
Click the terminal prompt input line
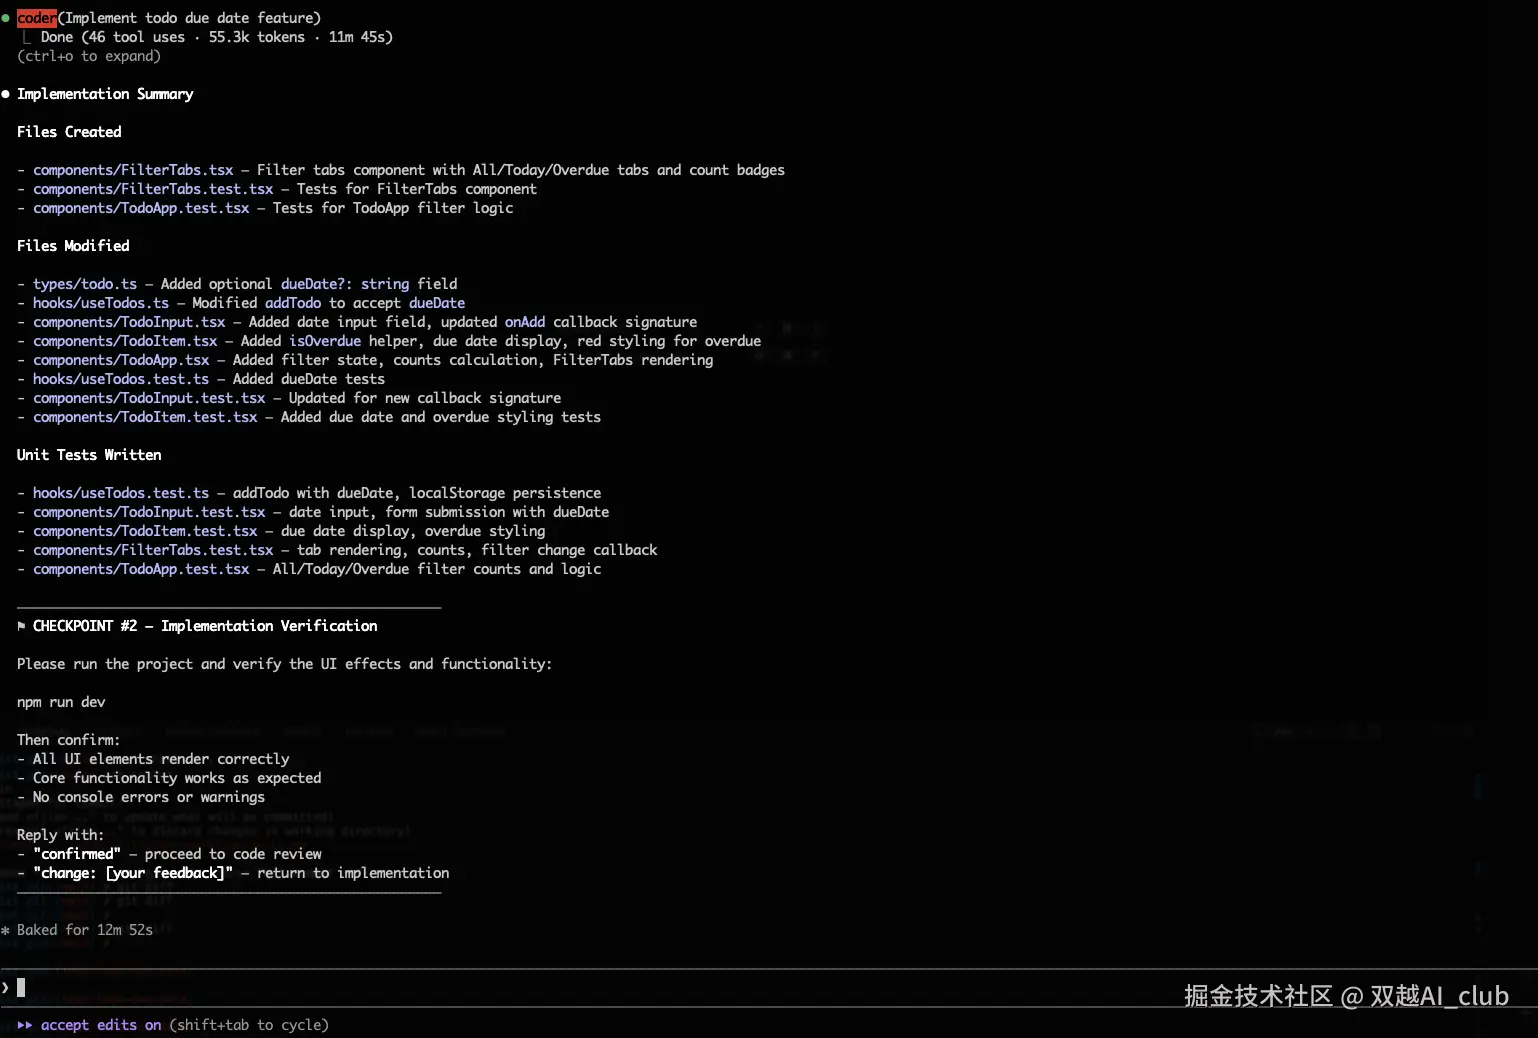coord(769,988)
